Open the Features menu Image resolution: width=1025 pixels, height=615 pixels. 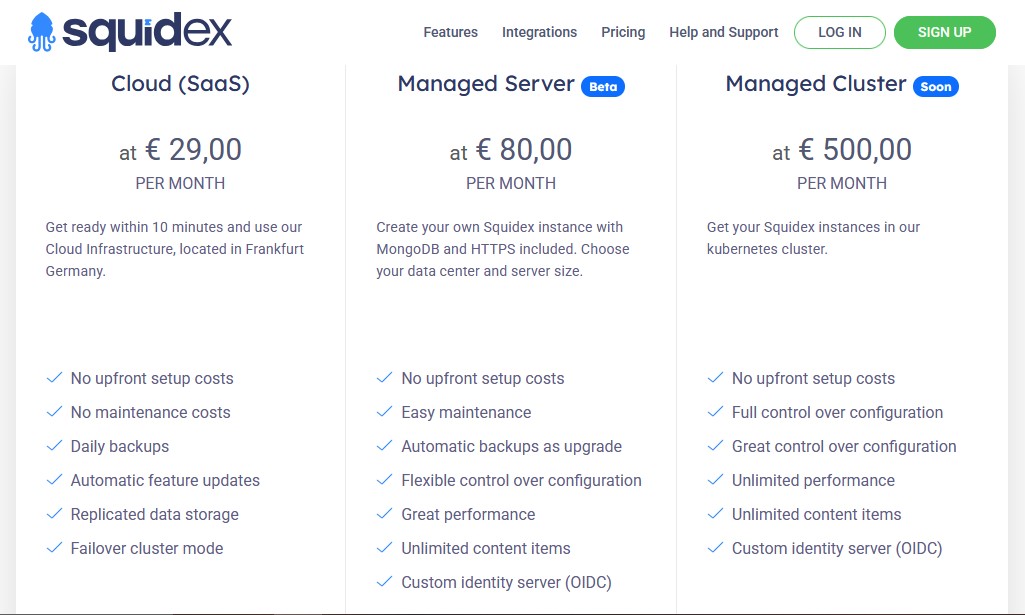(450, 32)
